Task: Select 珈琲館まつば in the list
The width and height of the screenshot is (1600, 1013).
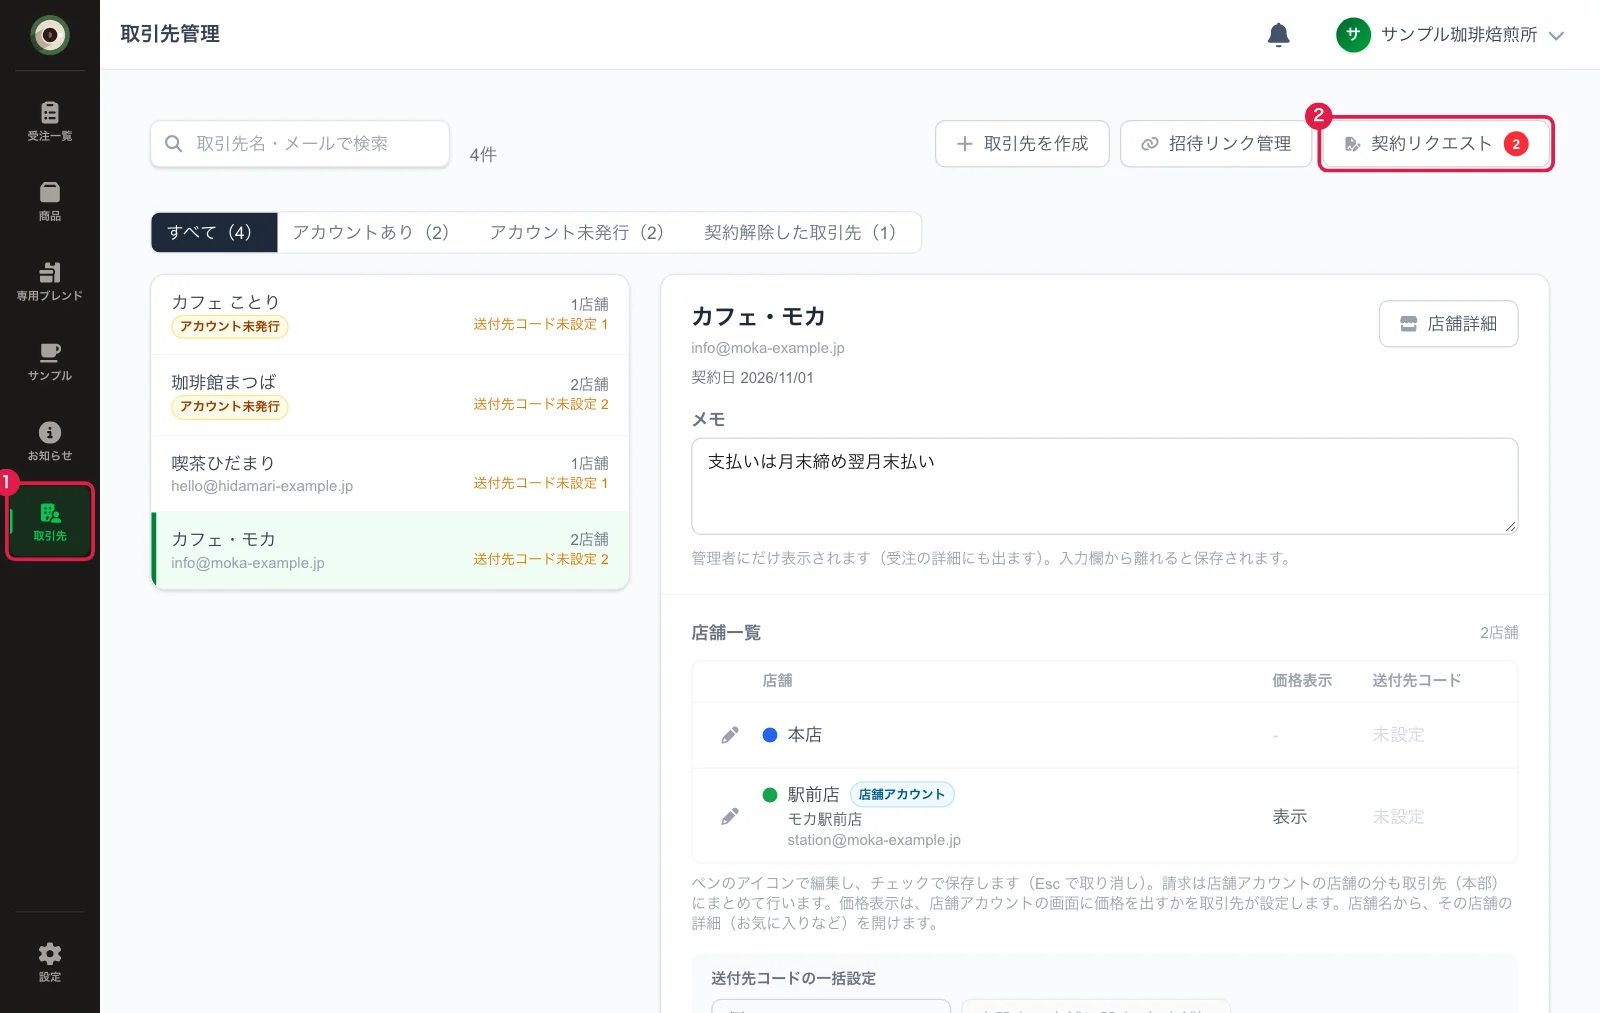Action: click(x=390, y=395)
